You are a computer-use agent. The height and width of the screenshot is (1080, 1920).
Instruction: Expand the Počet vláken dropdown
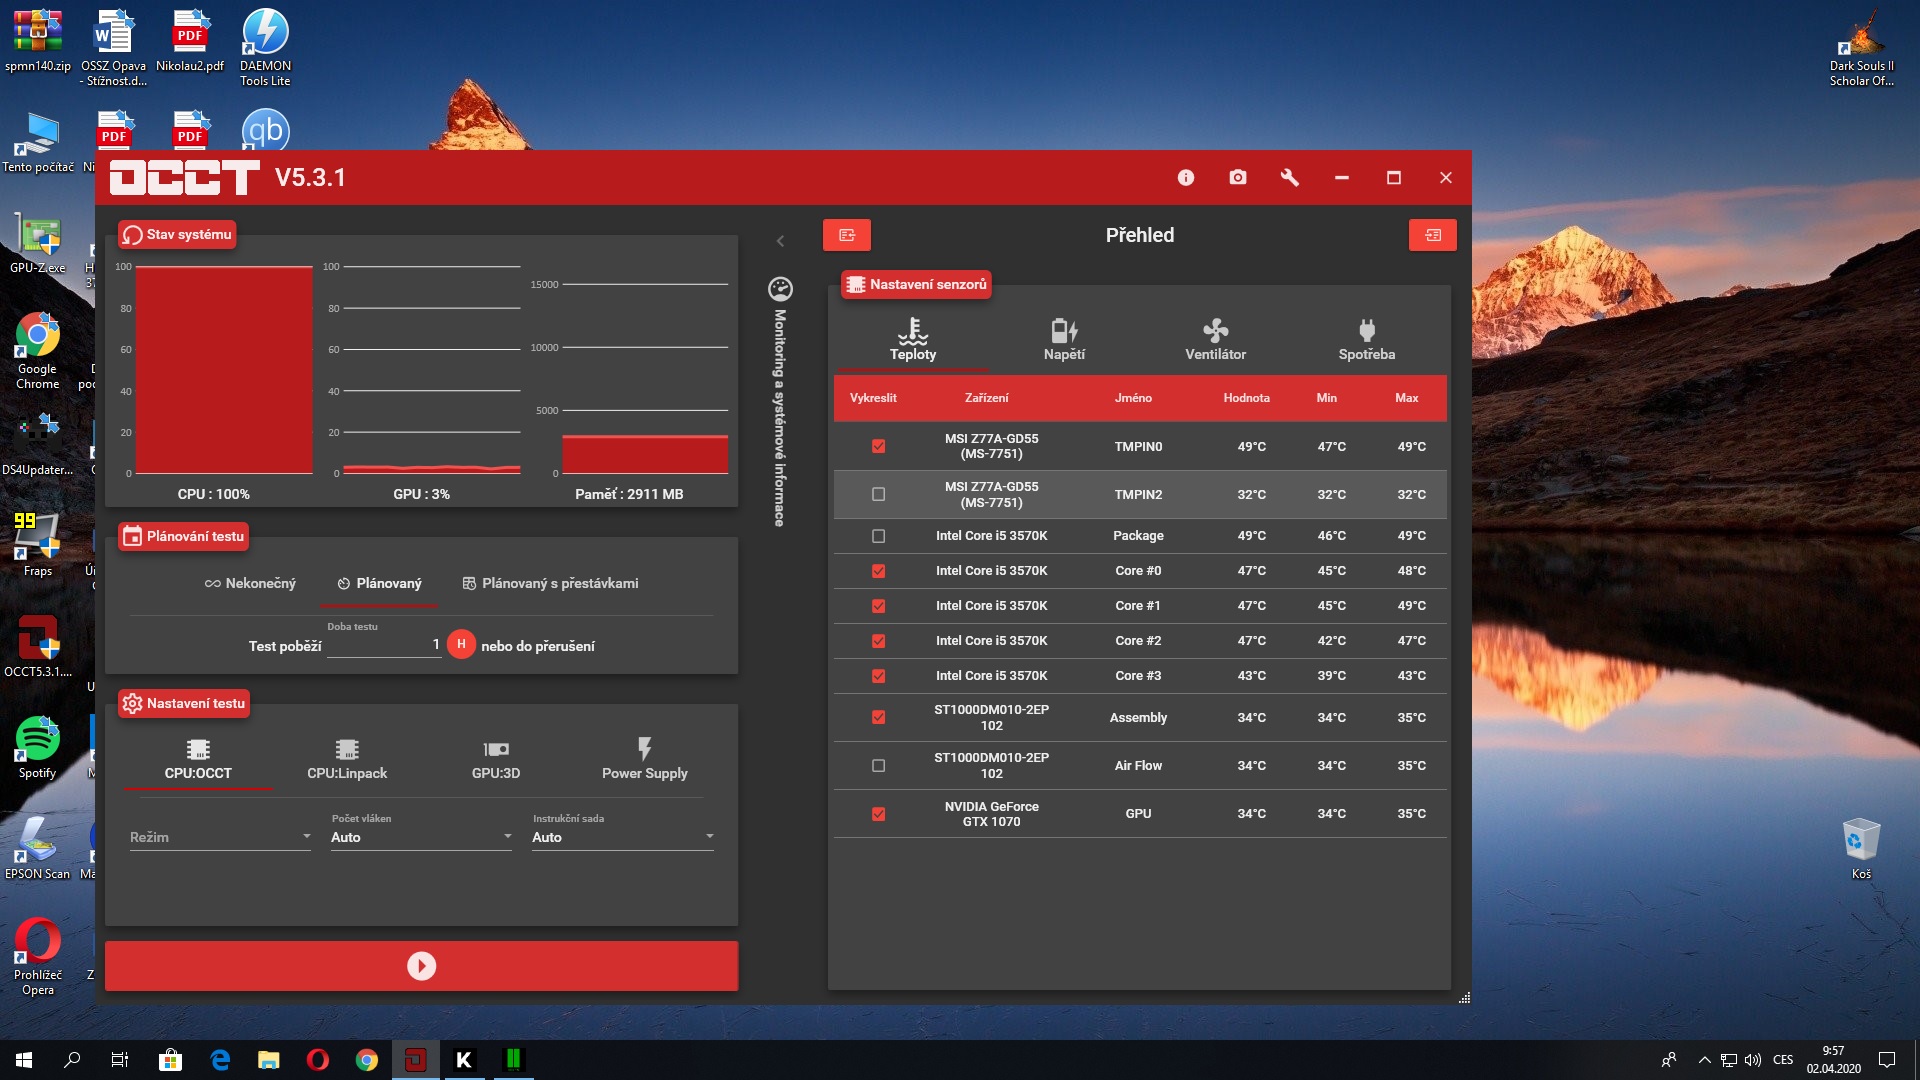pyautogui.click(x=421, y=837)
